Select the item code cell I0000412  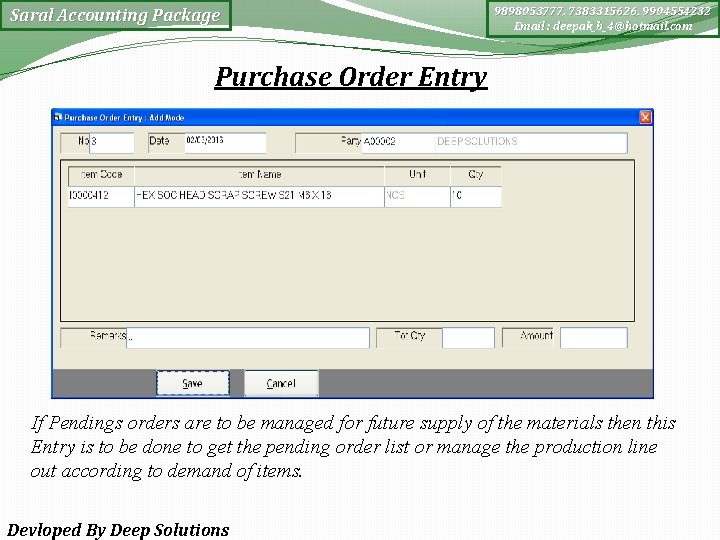tap(101, 197)
